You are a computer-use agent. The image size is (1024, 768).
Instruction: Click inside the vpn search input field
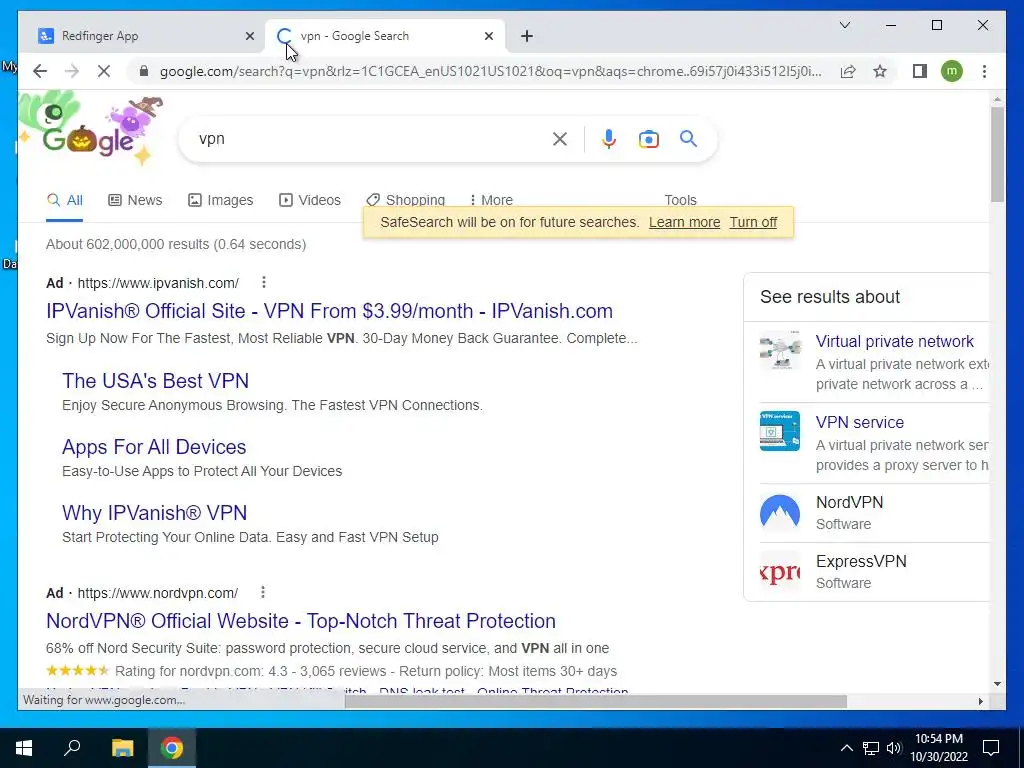pos(369,138)
